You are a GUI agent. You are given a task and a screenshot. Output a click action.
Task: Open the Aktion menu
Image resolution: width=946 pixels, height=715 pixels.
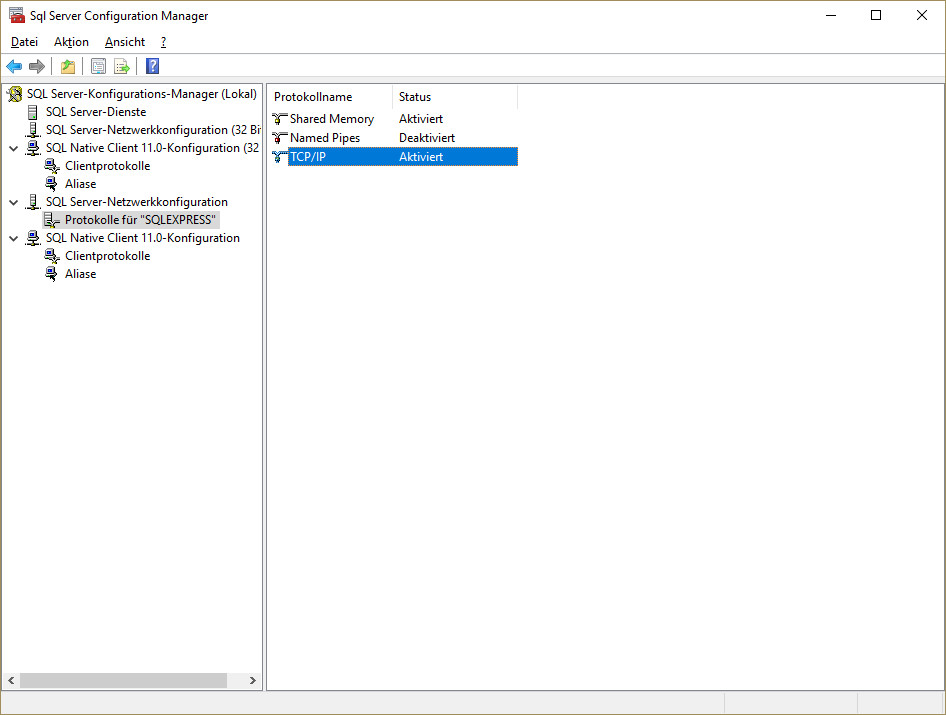click(71, 42)
